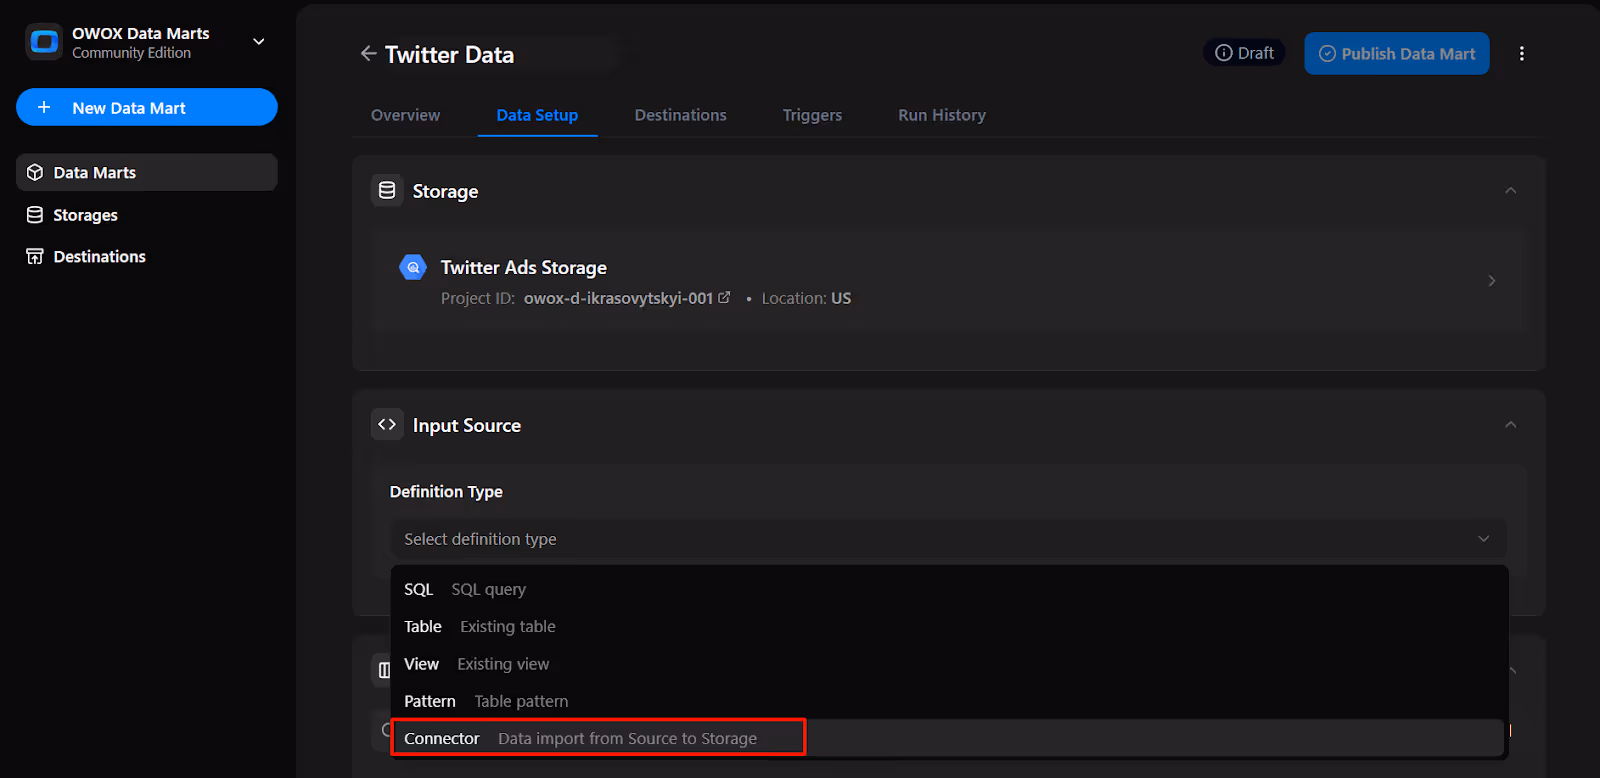Click the Definition Type label
The image size is (1600, 778).
point(446,491)
